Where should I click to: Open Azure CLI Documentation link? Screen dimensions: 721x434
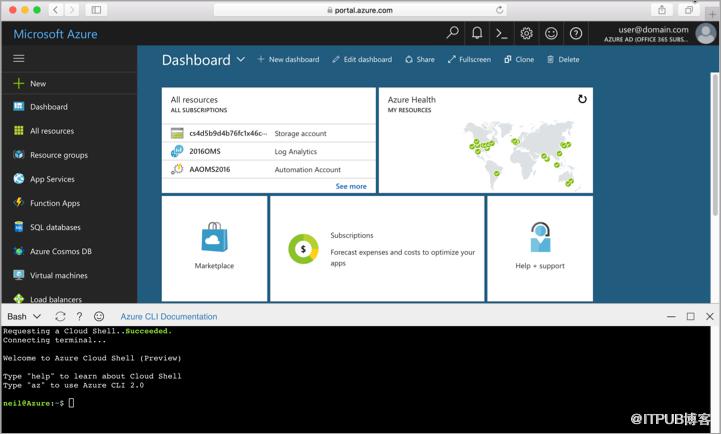[169, 316]
